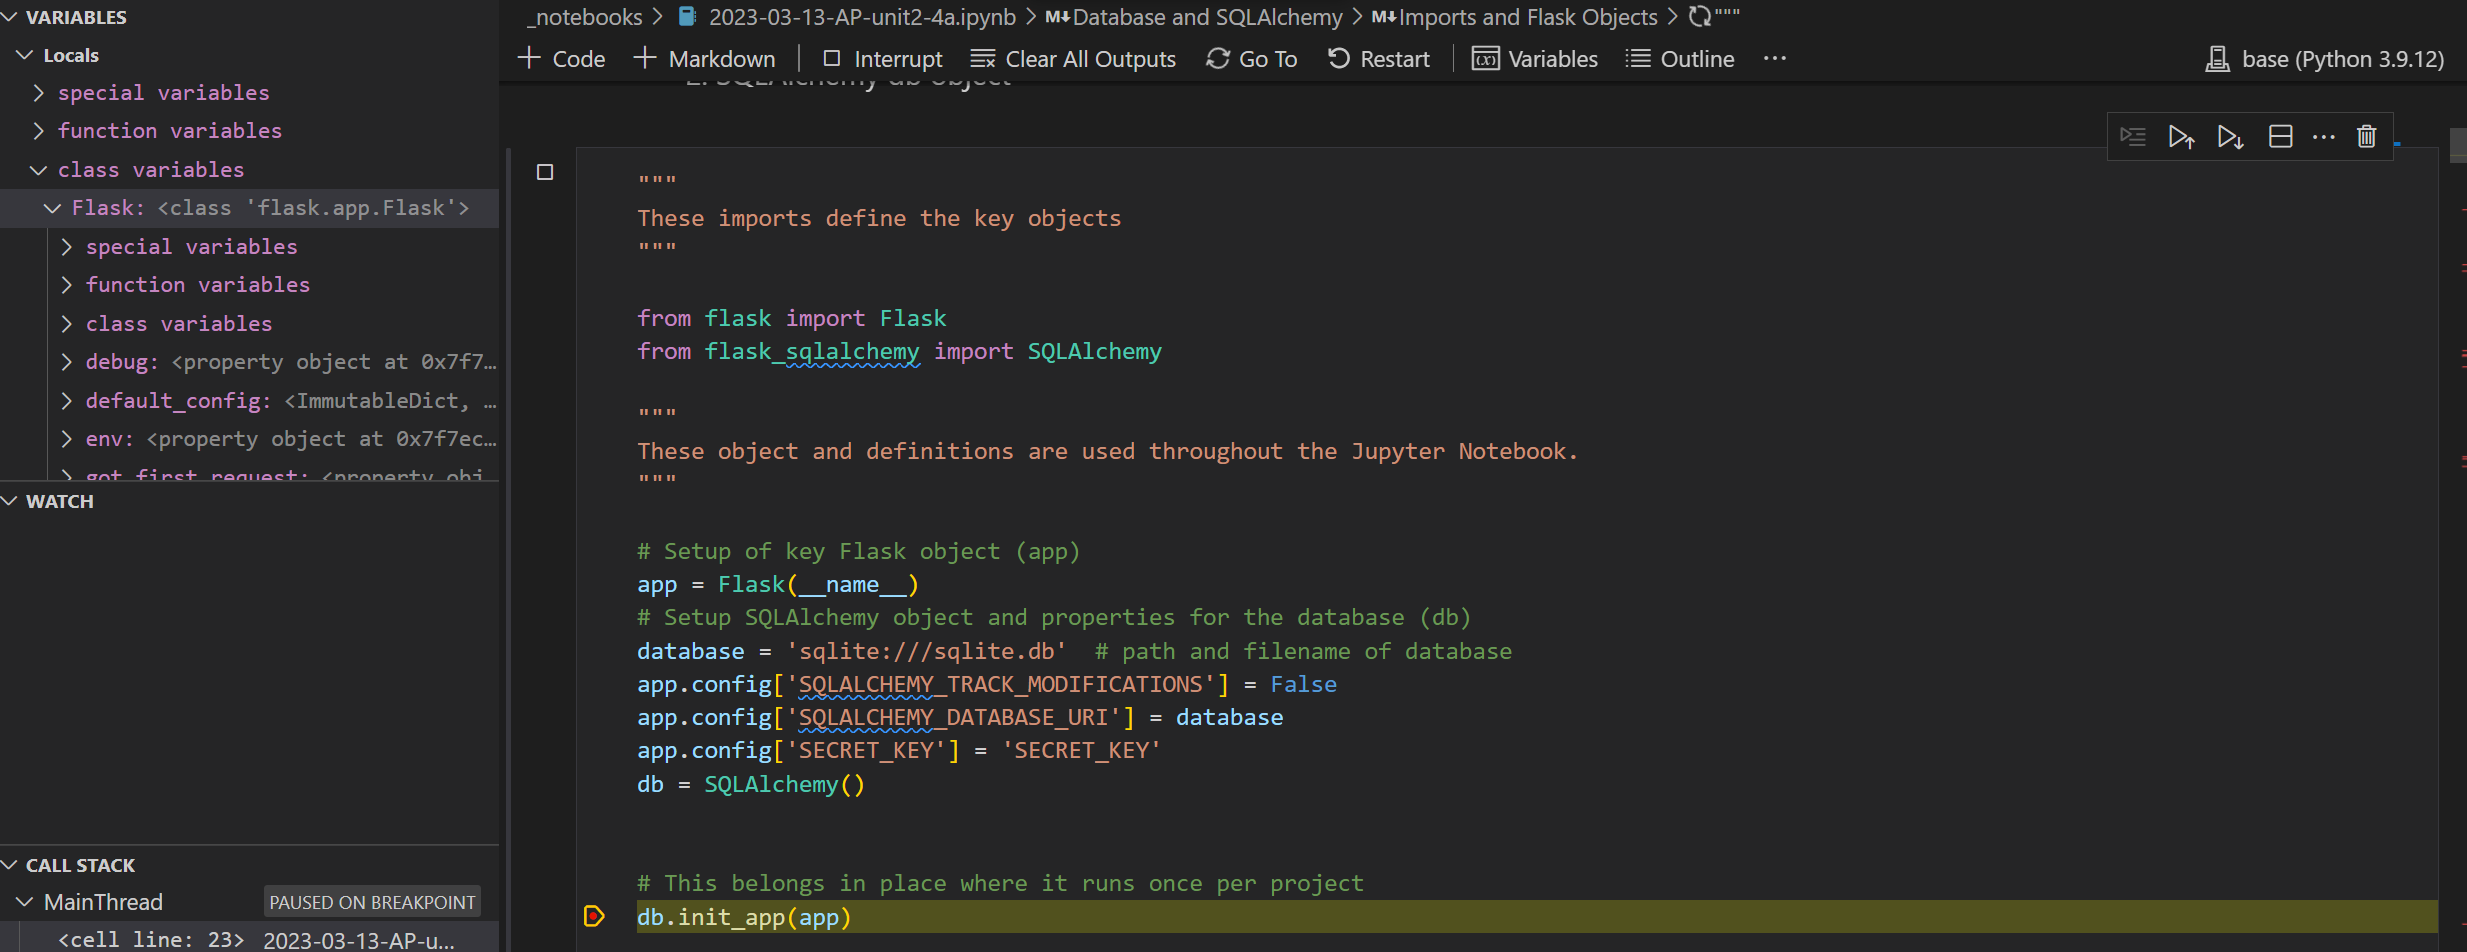Open _notebooks folder breadcrumb
The width and height of the screenshot is (2467, 952).
coord(585,17)
